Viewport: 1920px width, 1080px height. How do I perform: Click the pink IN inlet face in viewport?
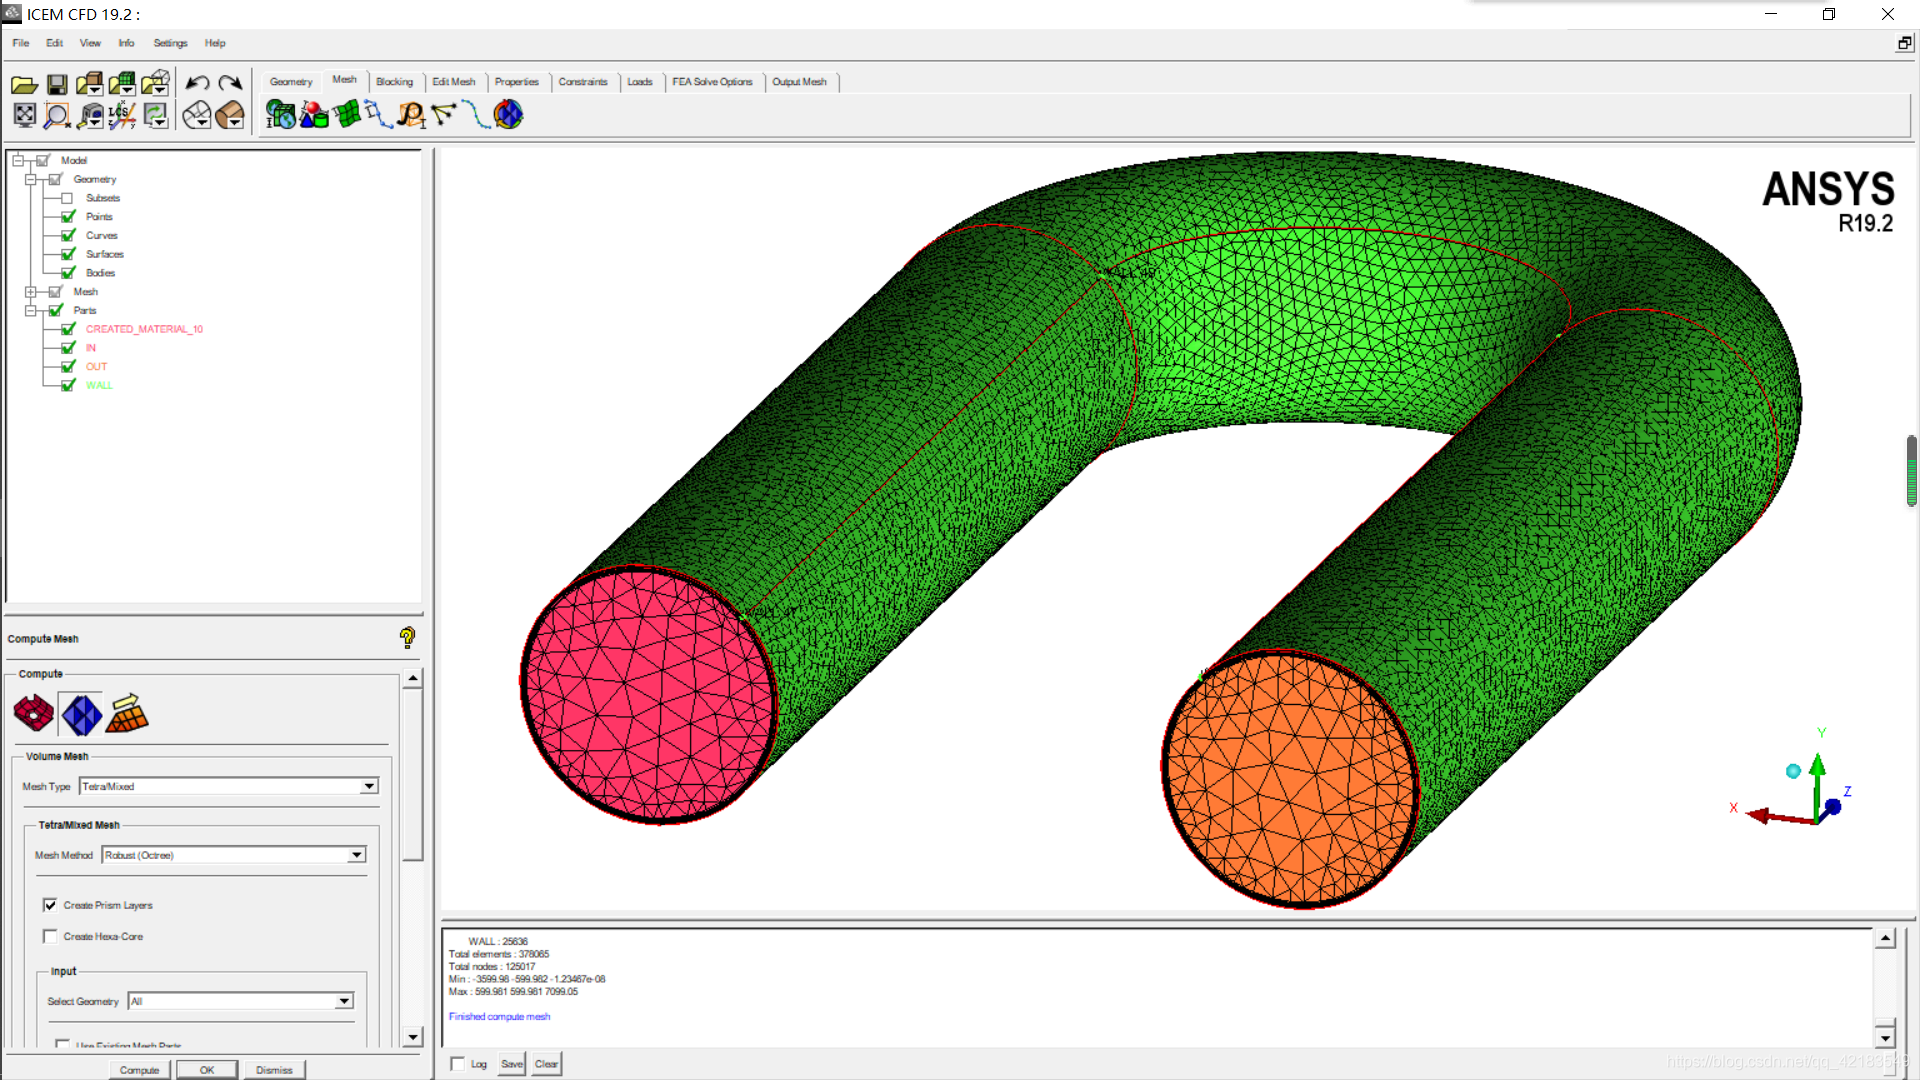click(x=649, y=695)
